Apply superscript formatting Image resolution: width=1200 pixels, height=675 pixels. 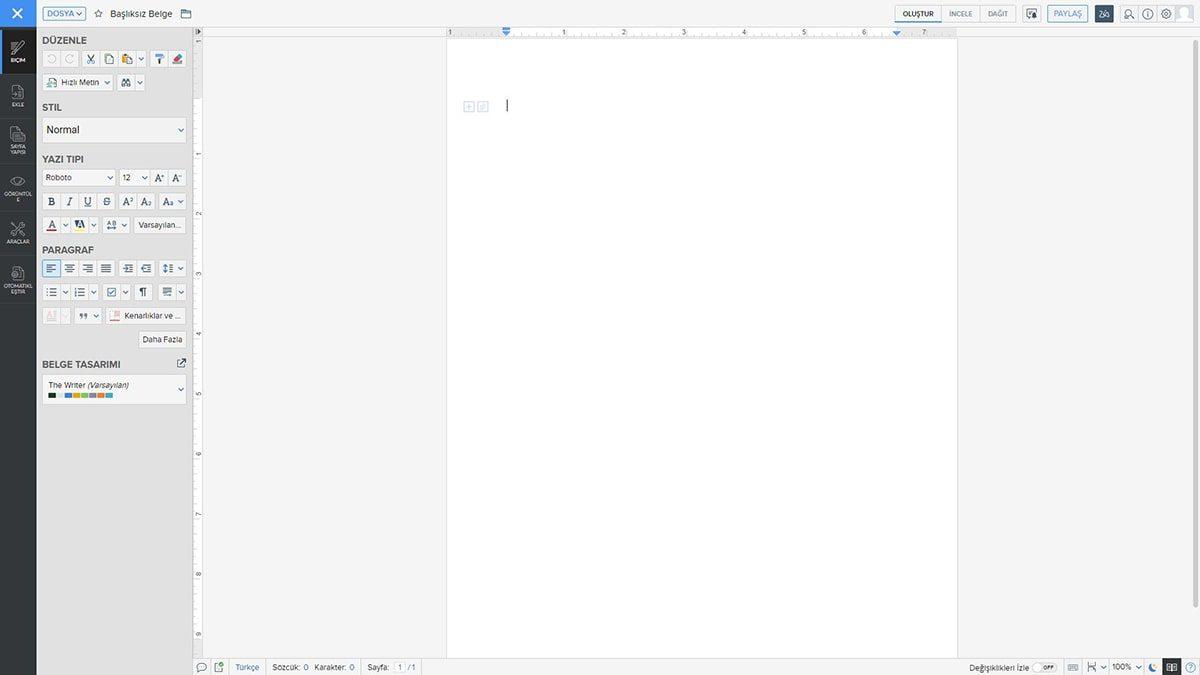pyautogui.click(x=127, y=200)
